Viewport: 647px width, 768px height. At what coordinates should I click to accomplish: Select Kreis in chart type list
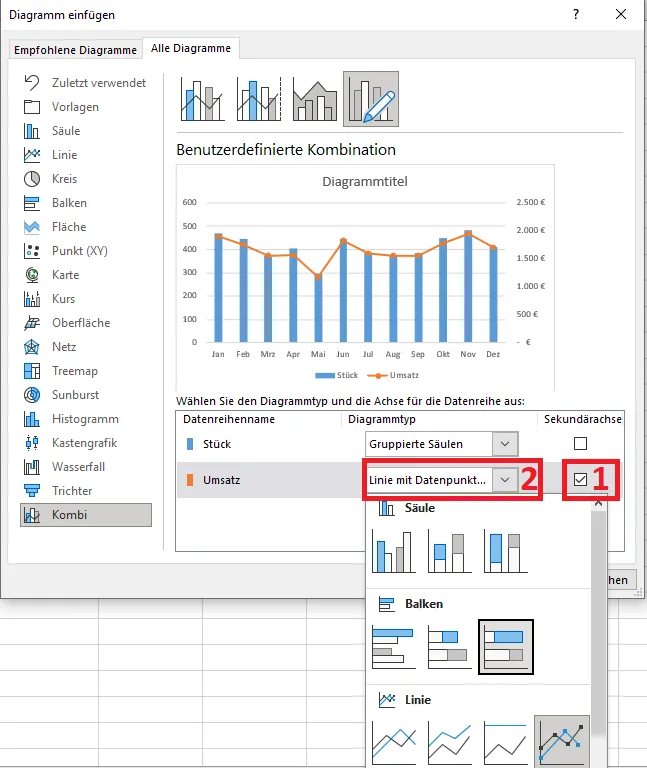[x=65, y=179]
